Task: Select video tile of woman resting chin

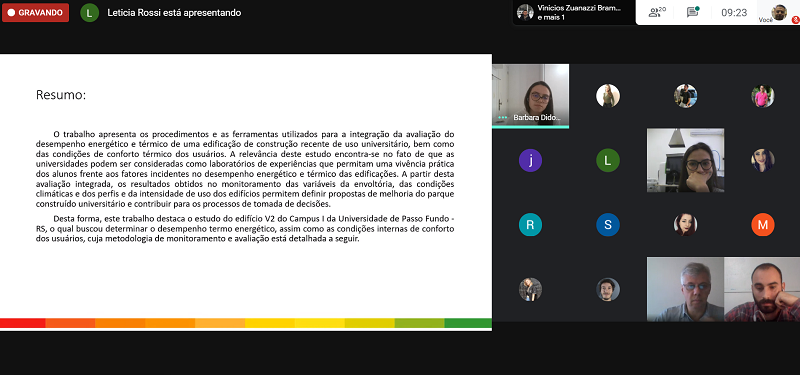Action: click(x=685, y=160)
